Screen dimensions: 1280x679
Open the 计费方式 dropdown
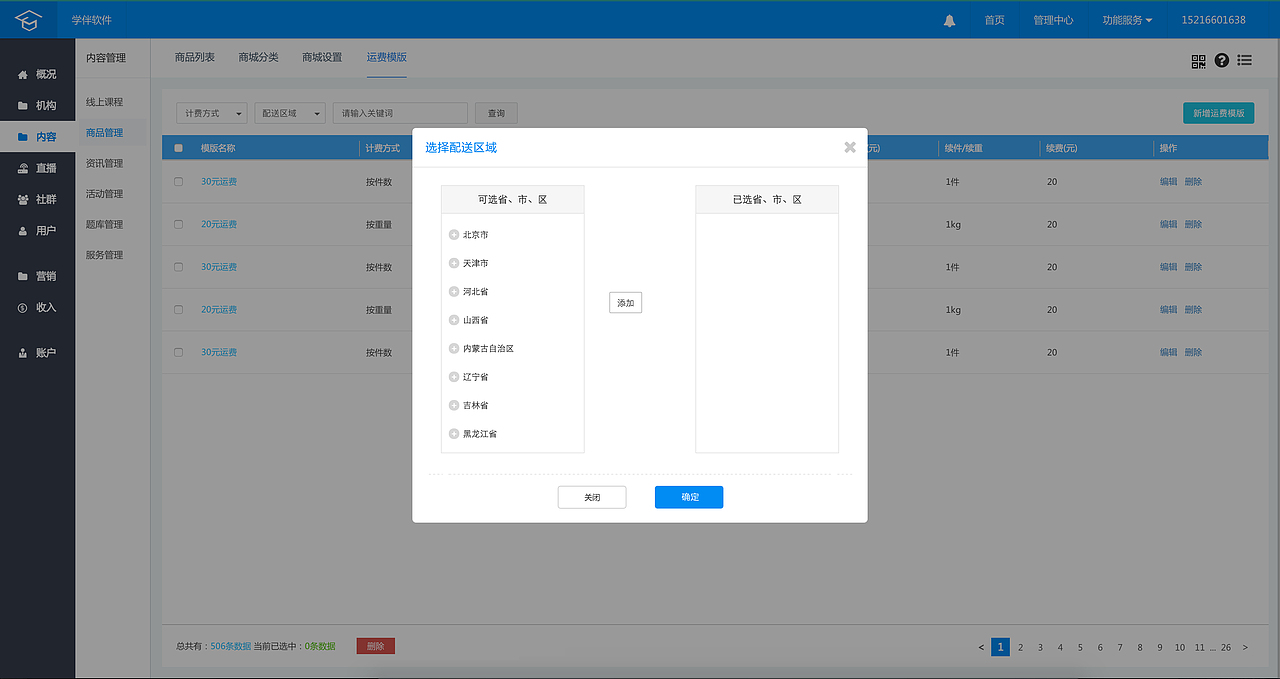[x=211, y=113]
